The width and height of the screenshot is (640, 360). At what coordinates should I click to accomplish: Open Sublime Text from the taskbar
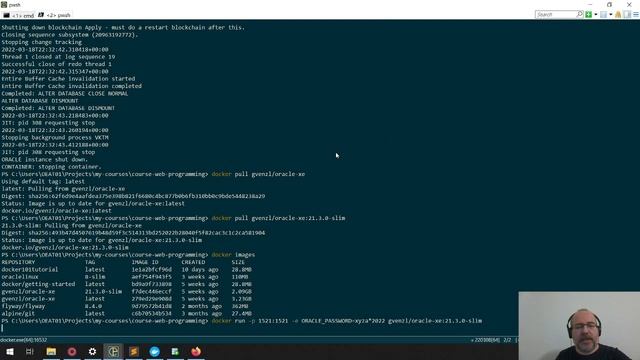tap(134, 351)
